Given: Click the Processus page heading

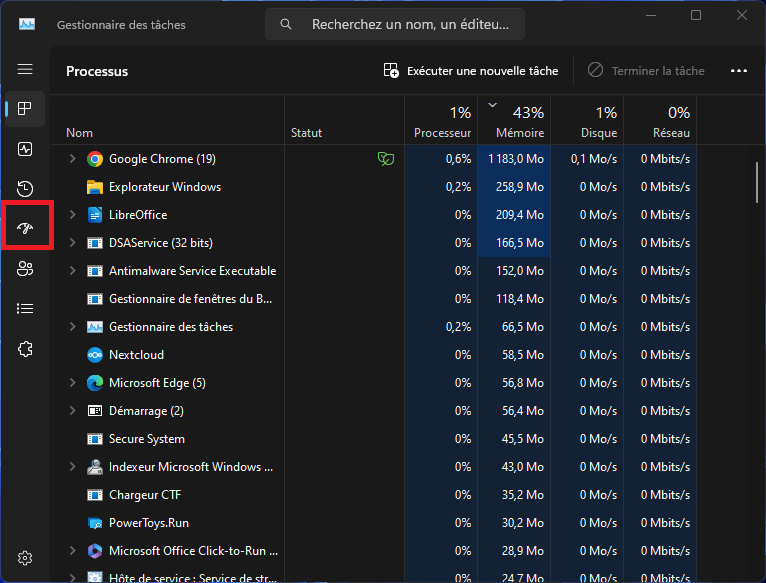Looking at the screenshot, I should pos(97,71).
